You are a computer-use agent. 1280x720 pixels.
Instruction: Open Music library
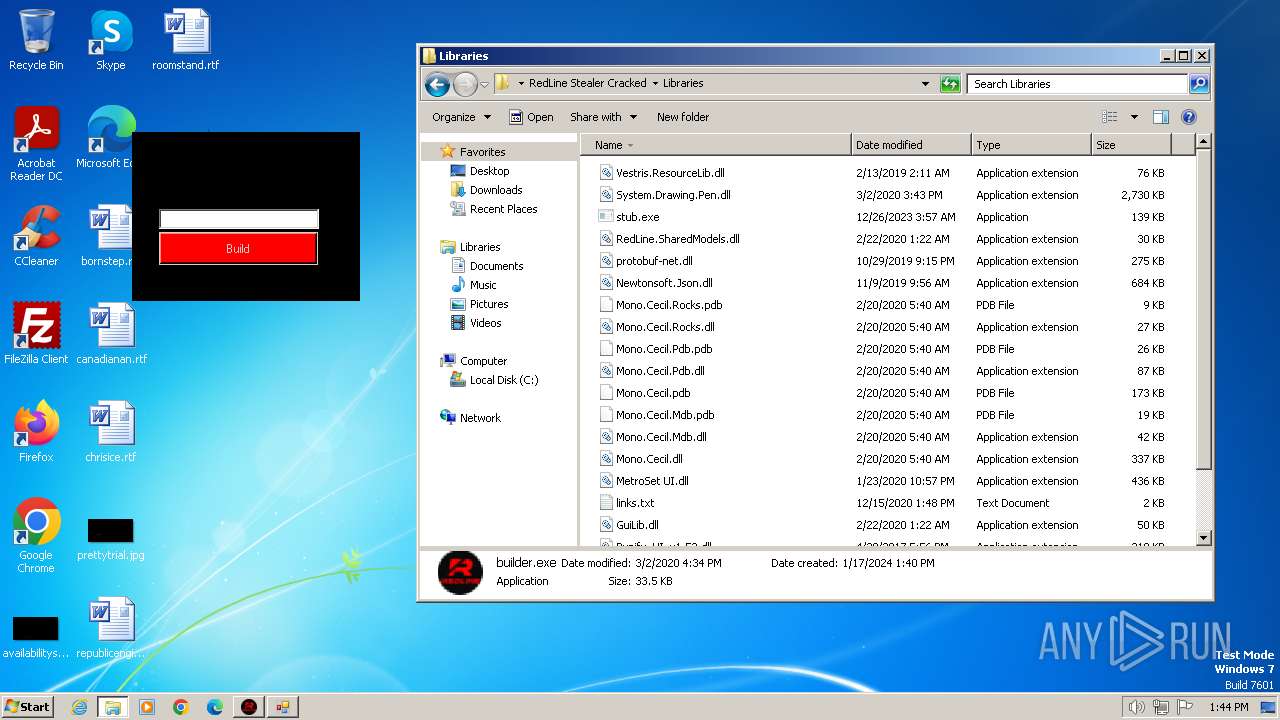[483, 285]
